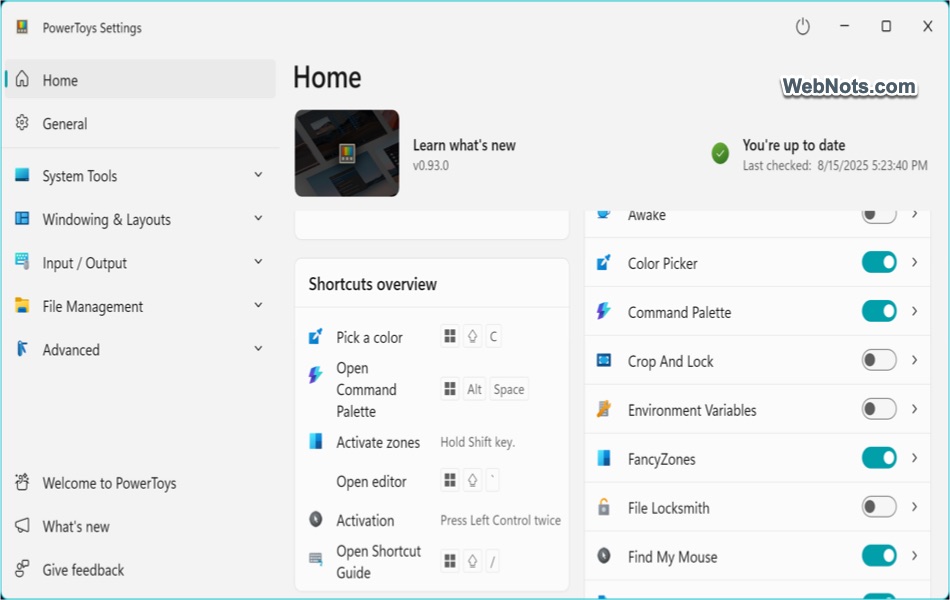
Task: Click the green up-to-date checkmark icon
Action: [x=720, y=154]
